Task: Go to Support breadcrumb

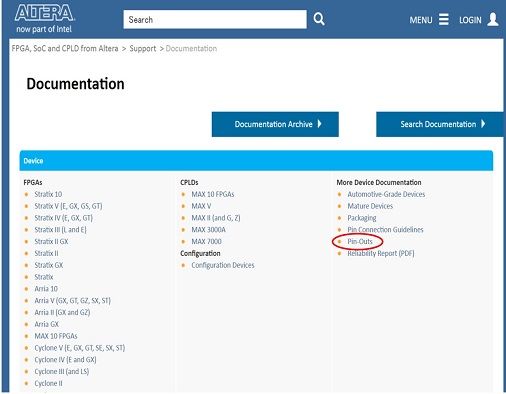Action: tap(143, 48)
